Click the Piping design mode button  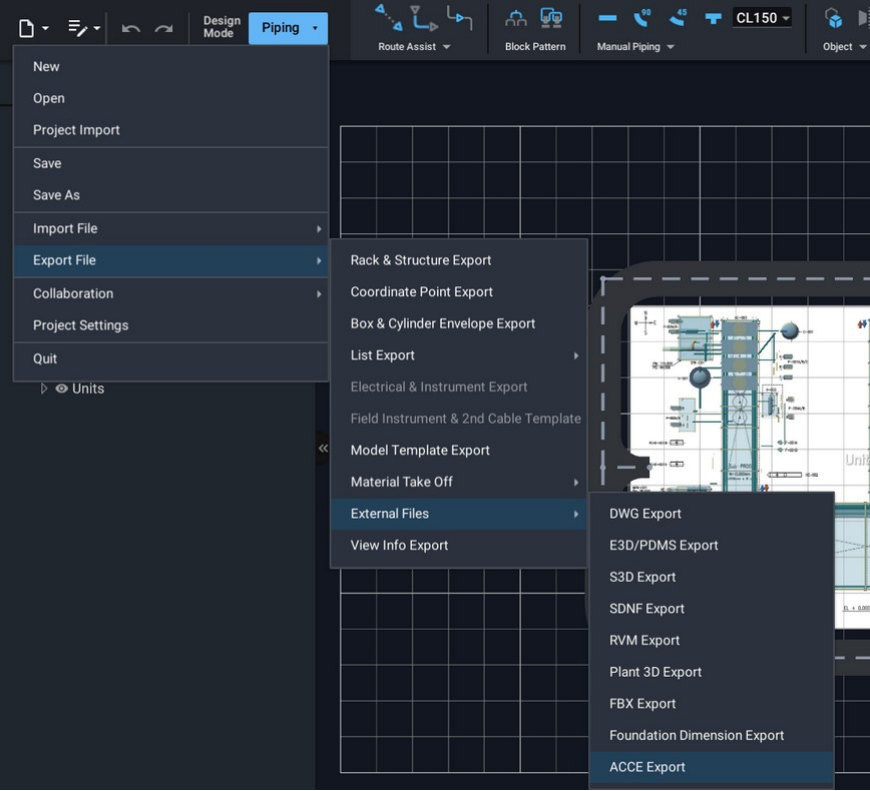pos(288,28)
